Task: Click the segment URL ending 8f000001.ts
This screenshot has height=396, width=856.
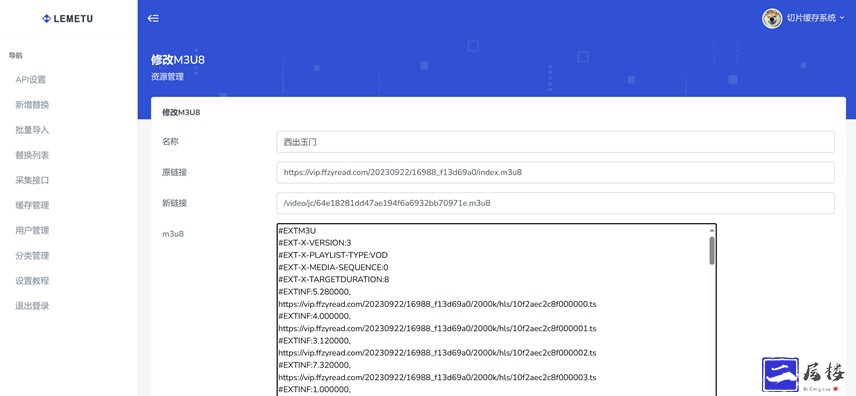Action: pos(437,328)
